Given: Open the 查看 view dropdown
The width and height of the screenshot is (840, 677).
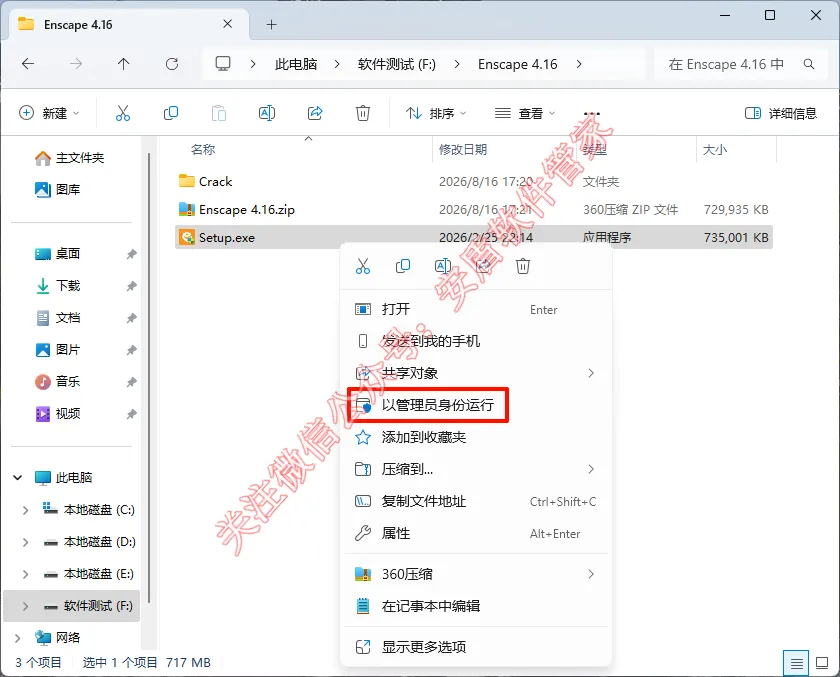Looking at the screenshot, I should 524,113.
